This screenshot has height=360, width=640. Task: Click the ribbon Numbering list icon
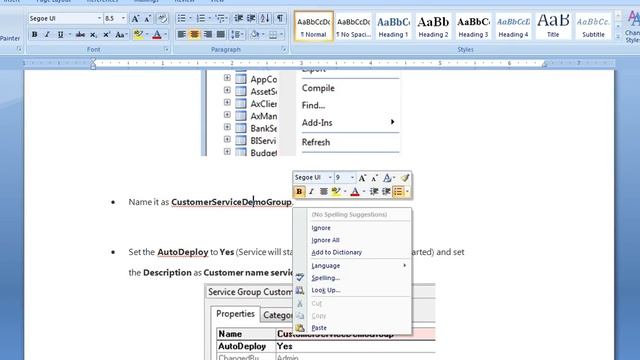click(201, 18)
